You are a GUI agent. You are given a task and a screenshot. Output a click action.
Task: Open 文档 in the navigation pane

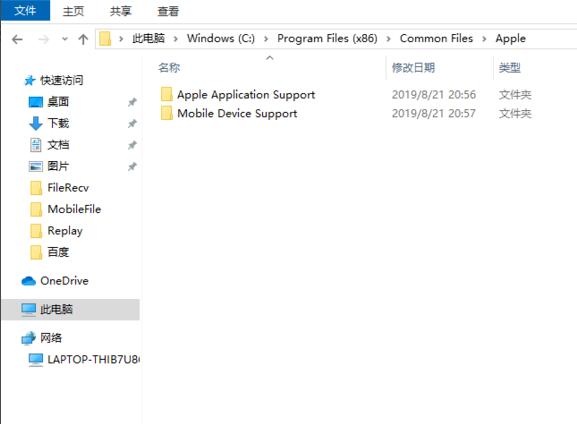[58, 145]
